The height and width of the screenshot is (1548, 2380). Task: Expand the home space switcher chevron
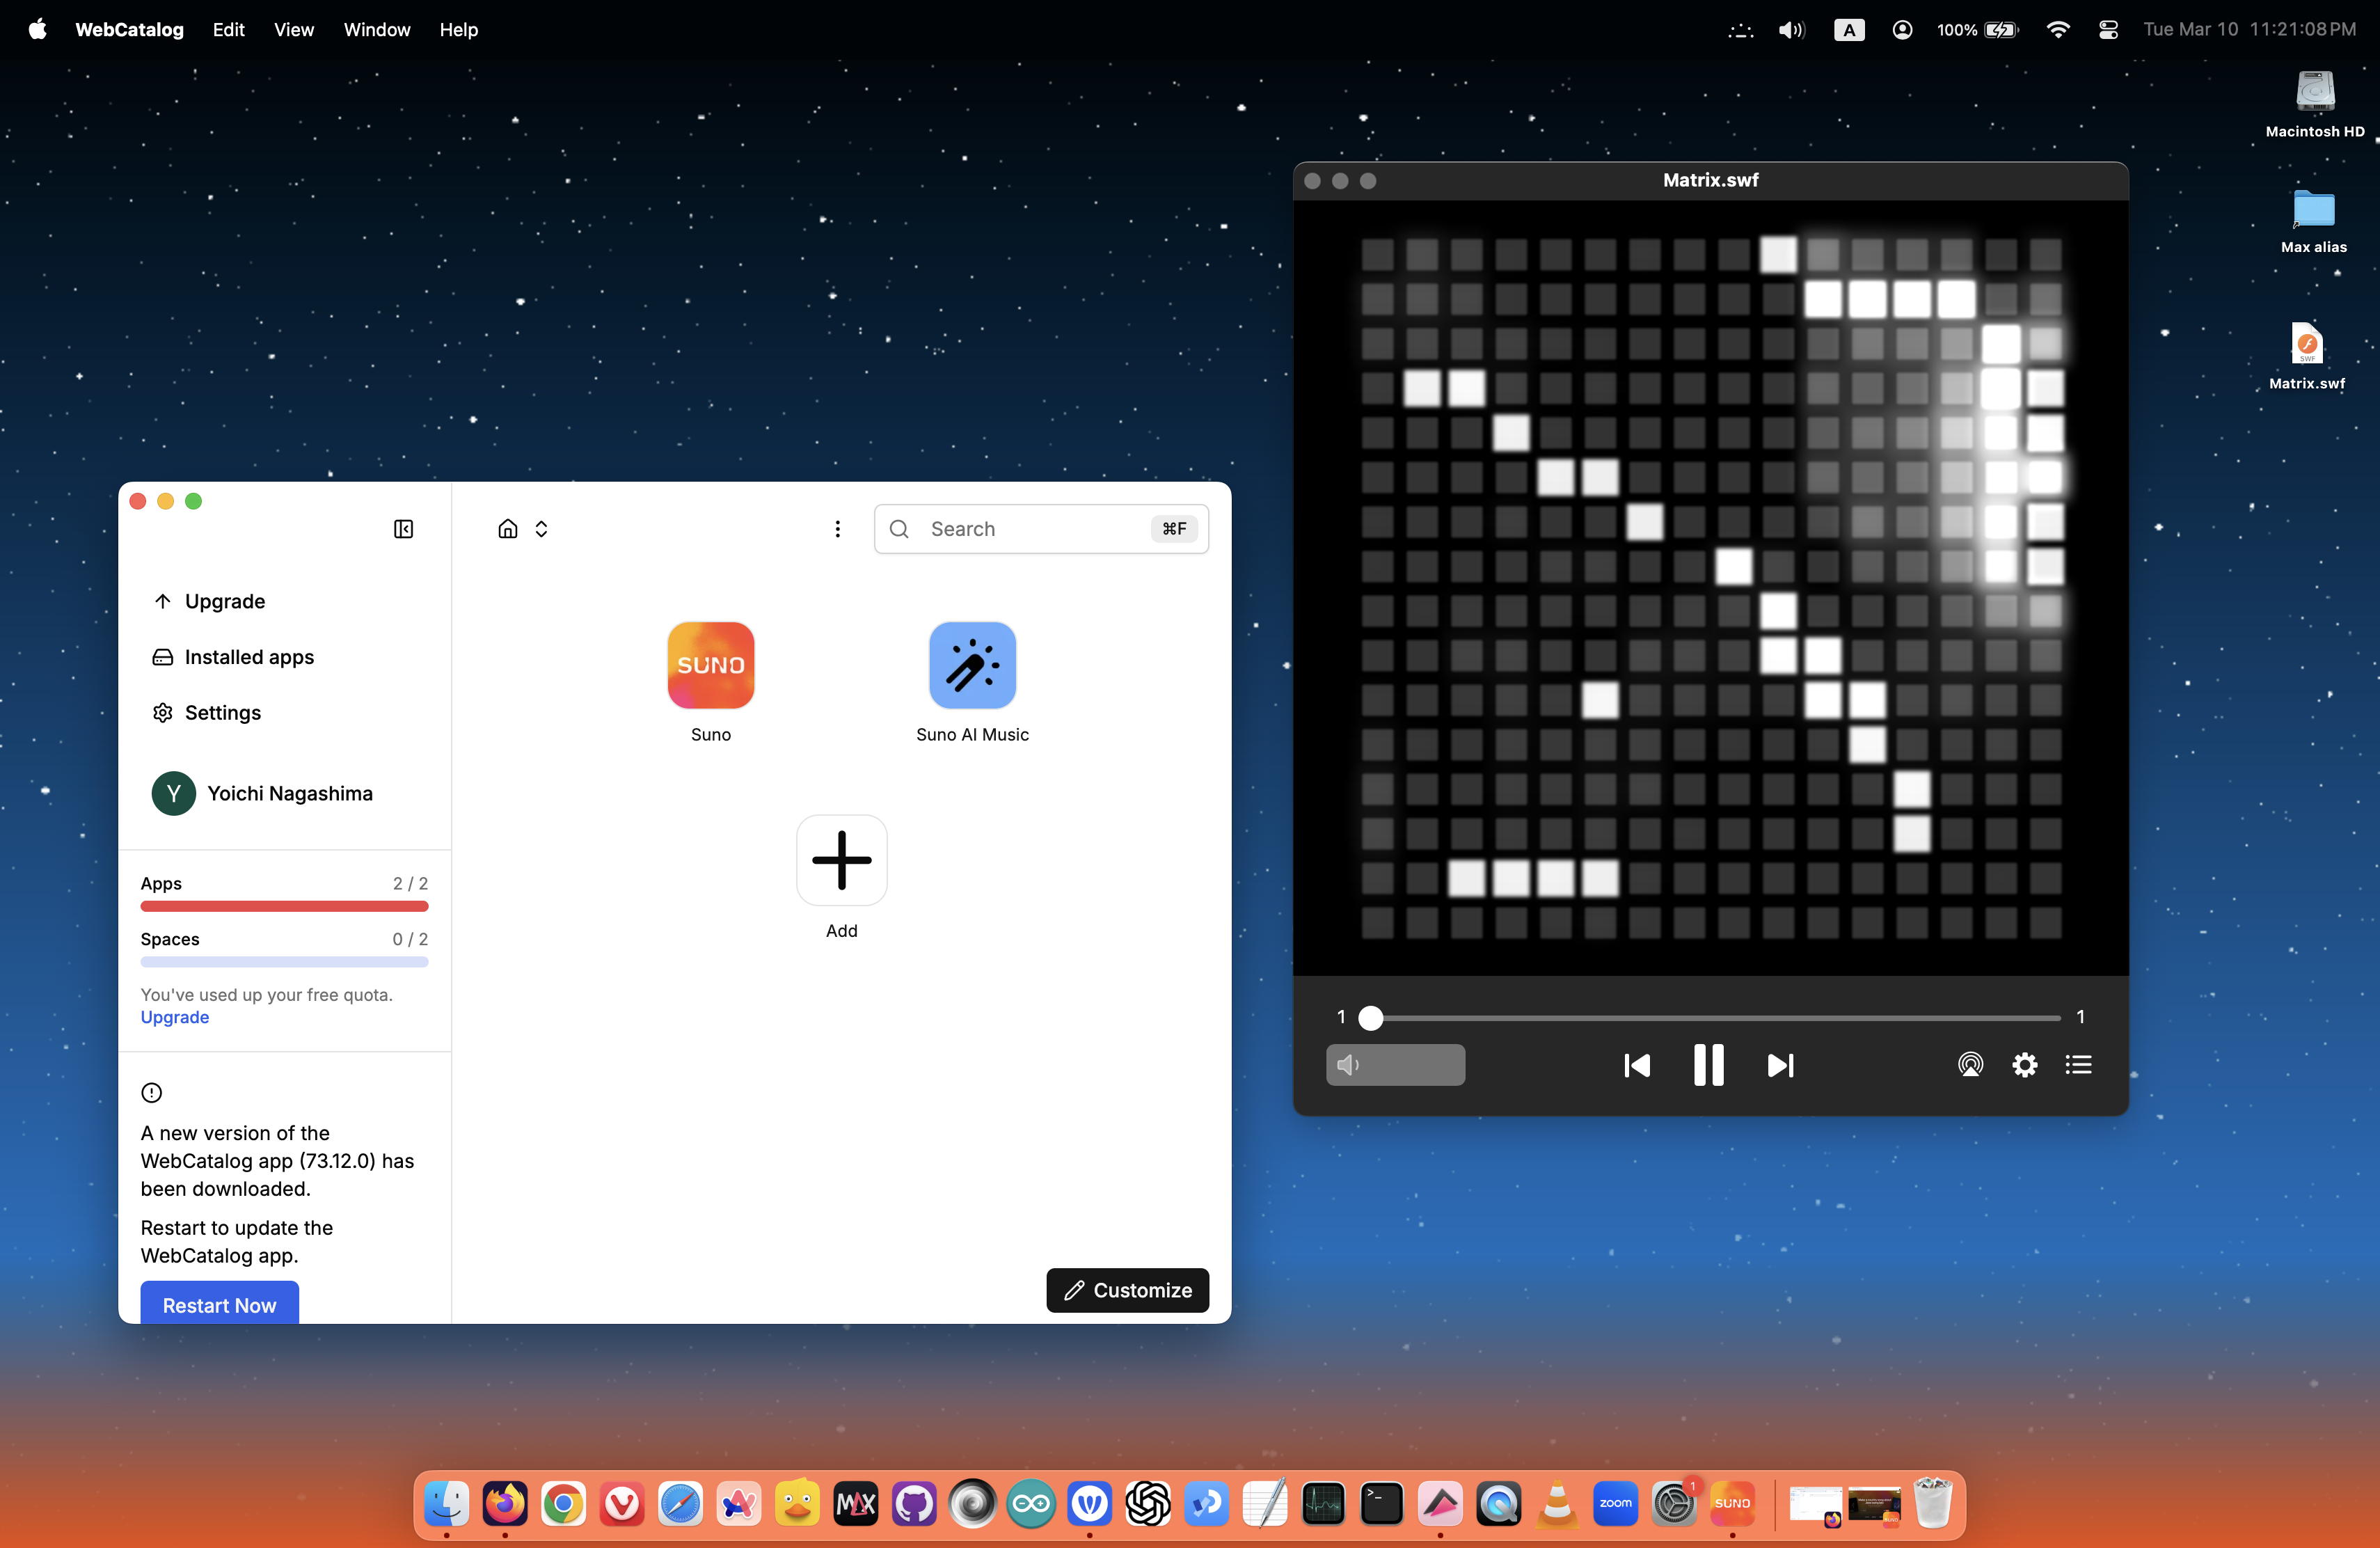pyautogui.click(x=541, y=529)
